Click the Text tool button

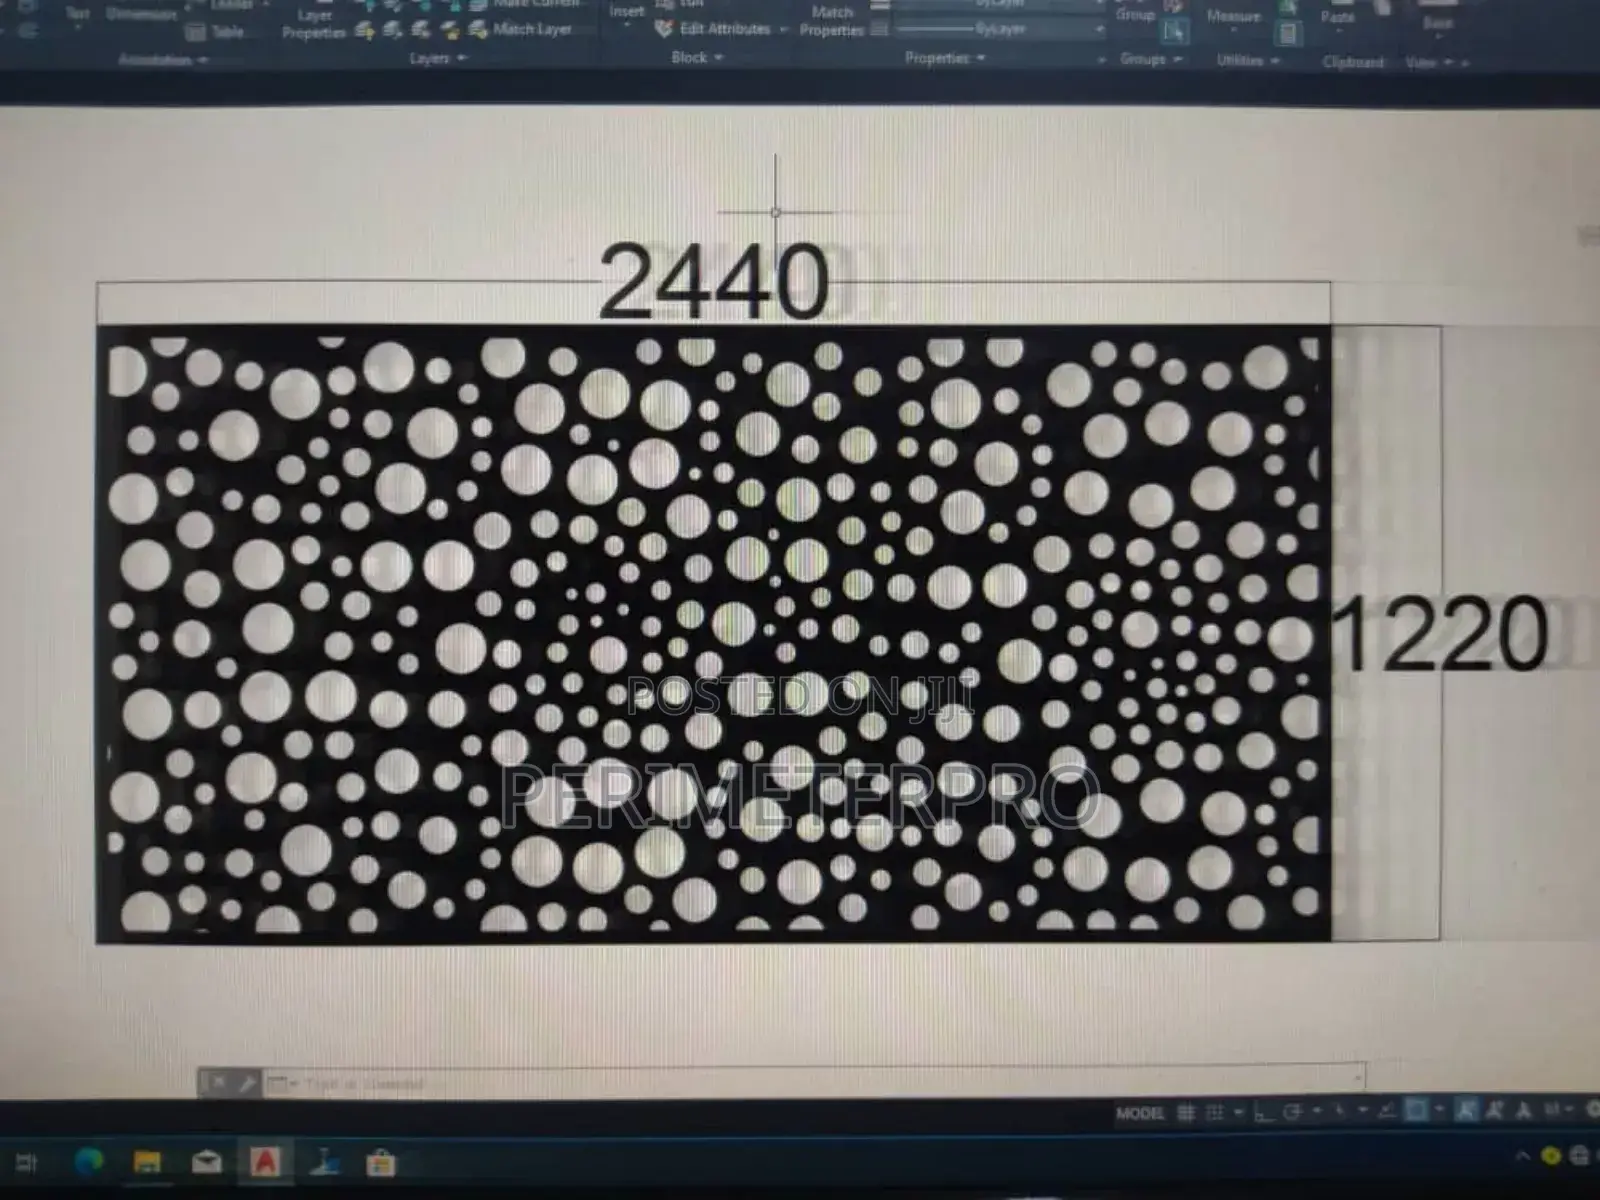[x=77, y=15]
